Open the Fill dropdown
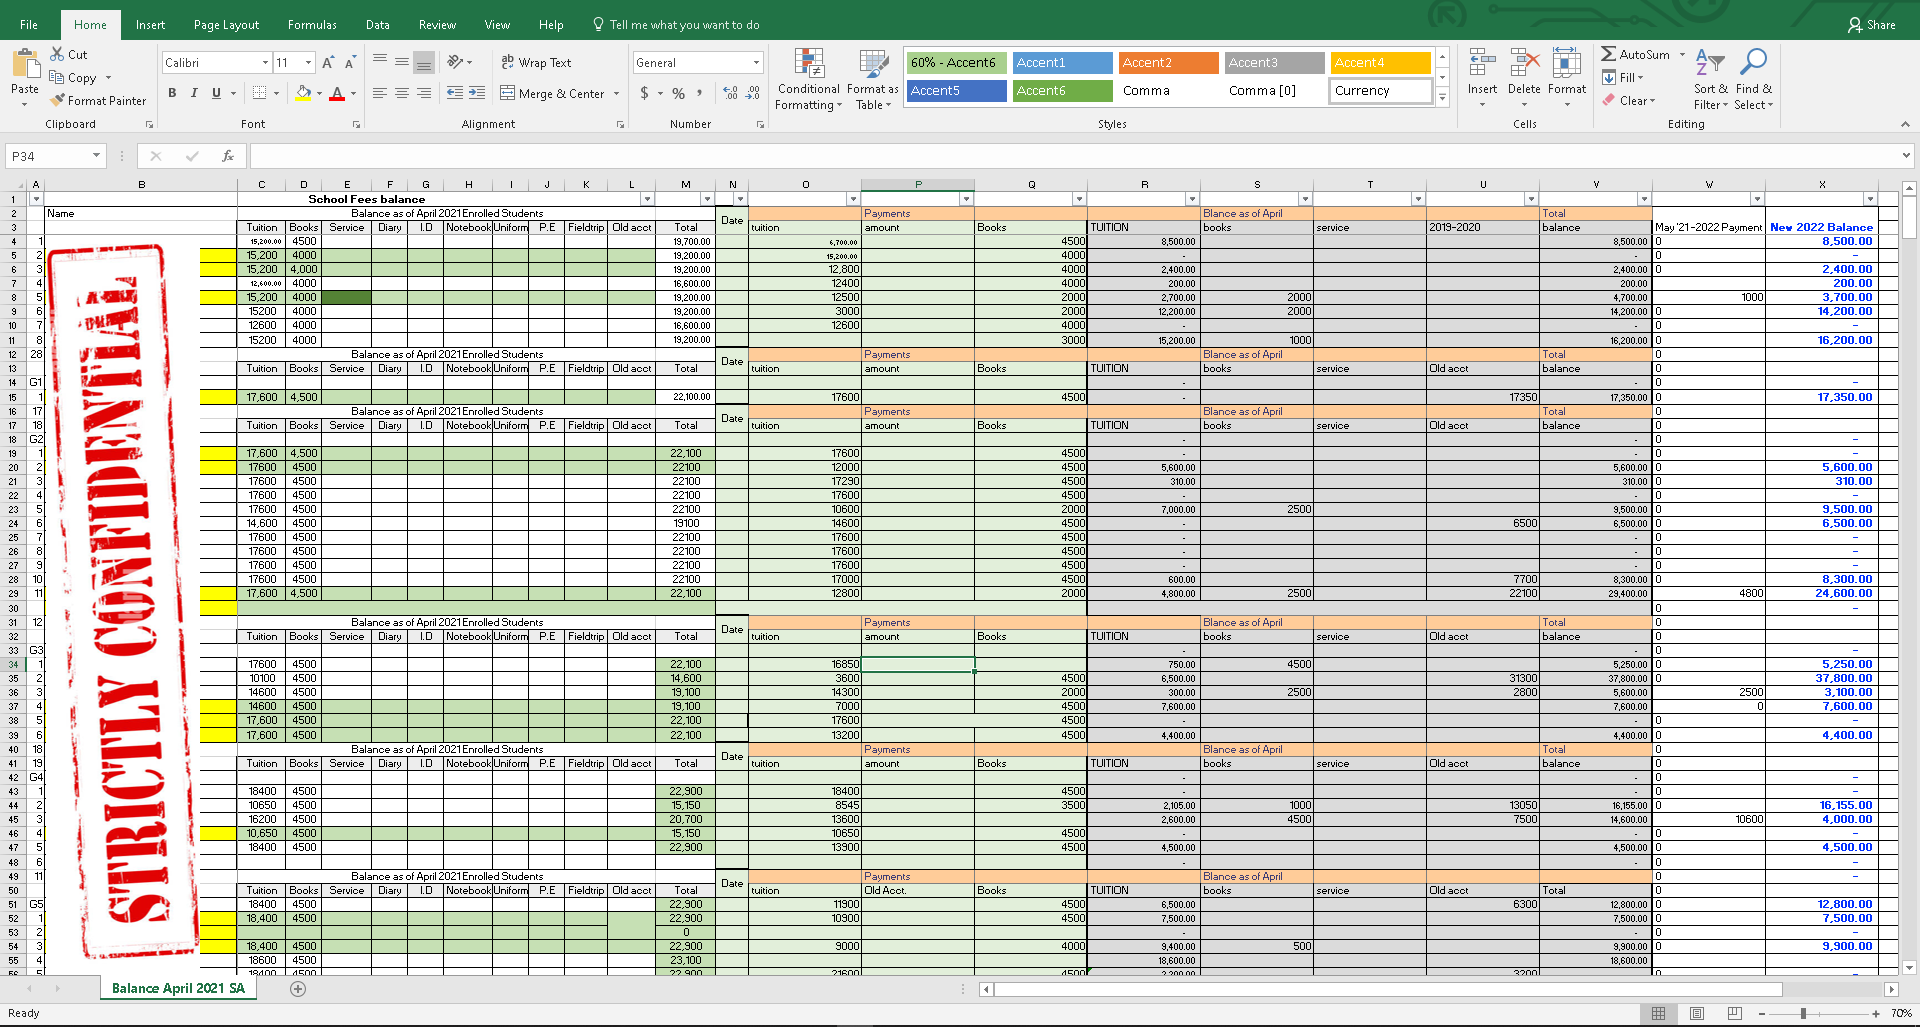 click(x=1624, y=77)
